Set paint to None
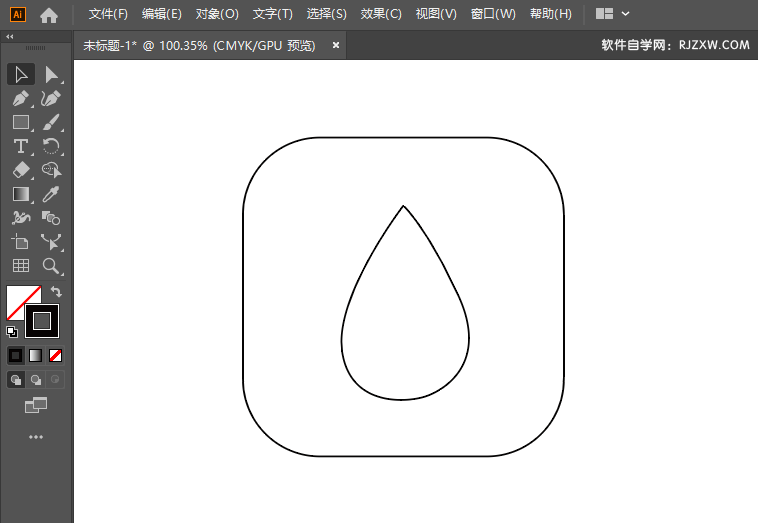 [56, 356]
